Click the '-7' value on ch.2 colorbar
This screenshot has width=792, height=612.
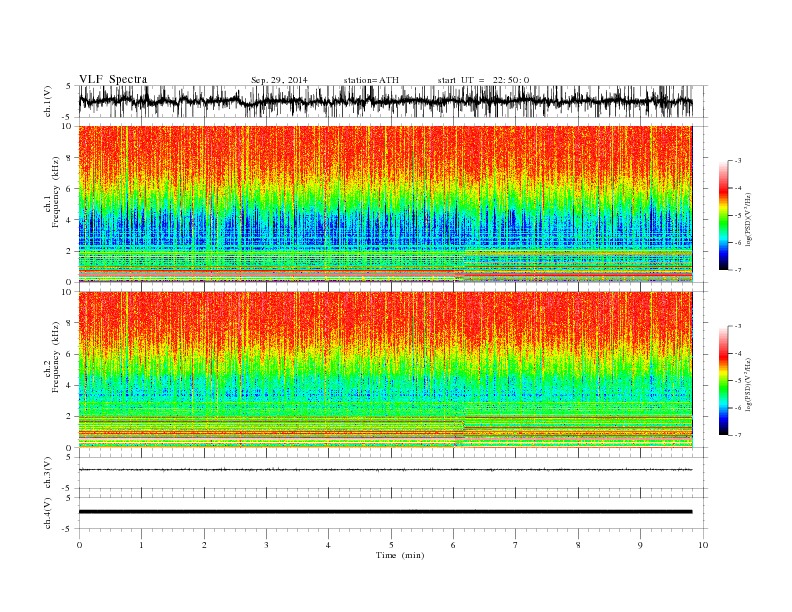click(x=738, y=435)
